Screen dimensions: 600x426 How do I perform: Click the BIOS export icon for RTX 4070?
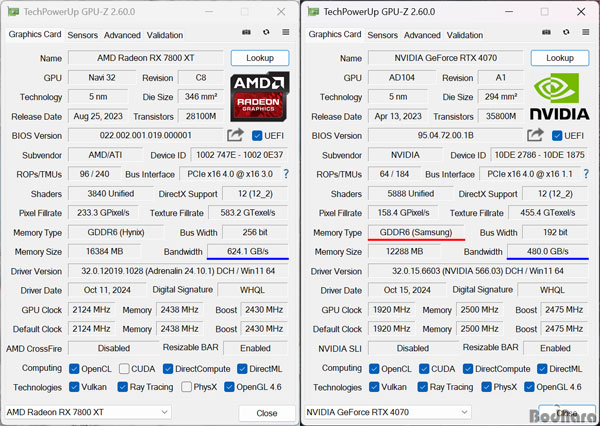point(535,136)
